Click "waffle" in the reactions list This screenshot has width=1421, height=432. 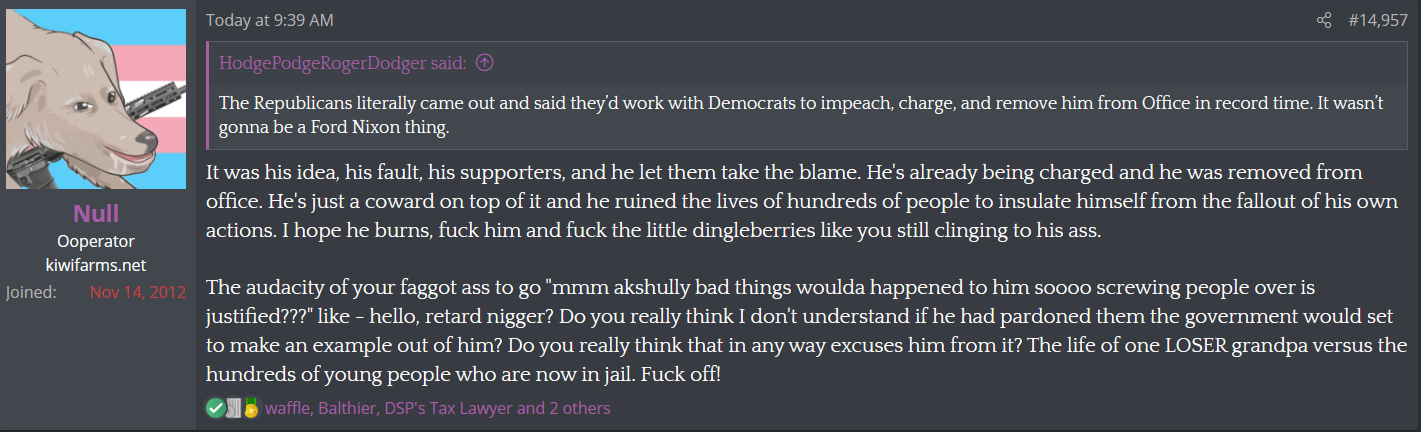point(287,408)
